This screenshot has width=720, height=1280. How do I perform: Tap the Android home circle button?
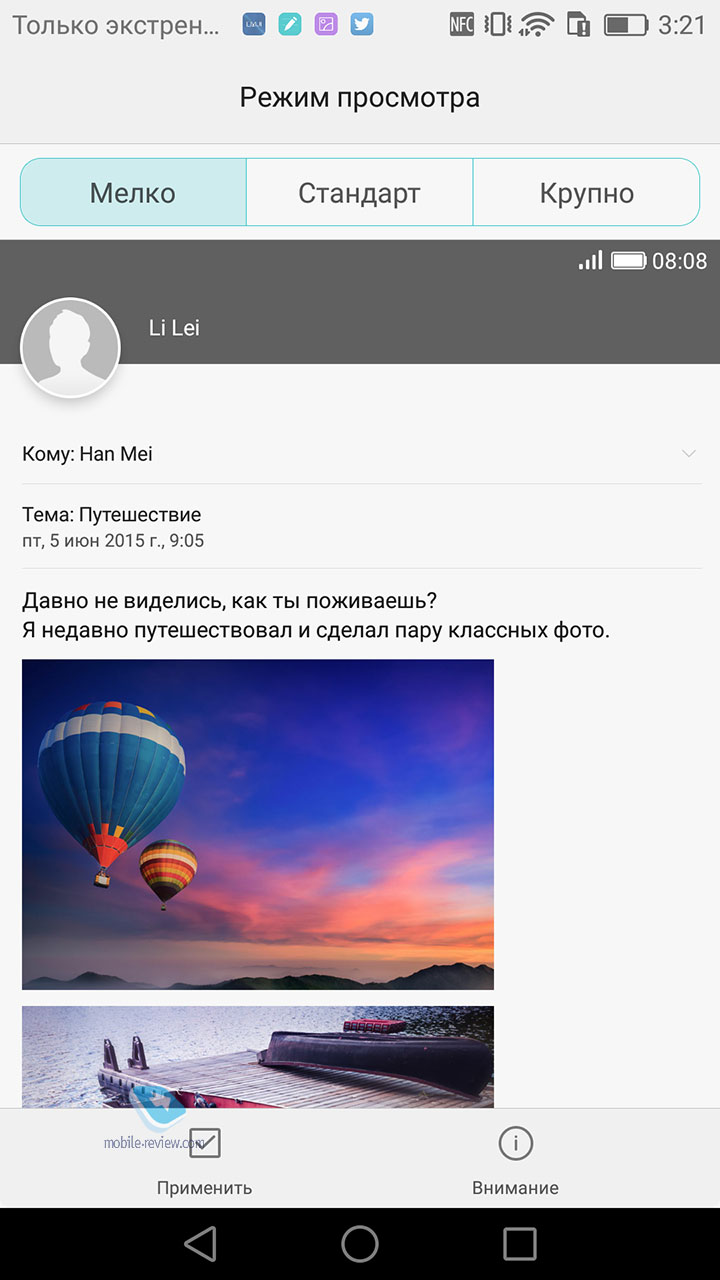pos(360,1243)
